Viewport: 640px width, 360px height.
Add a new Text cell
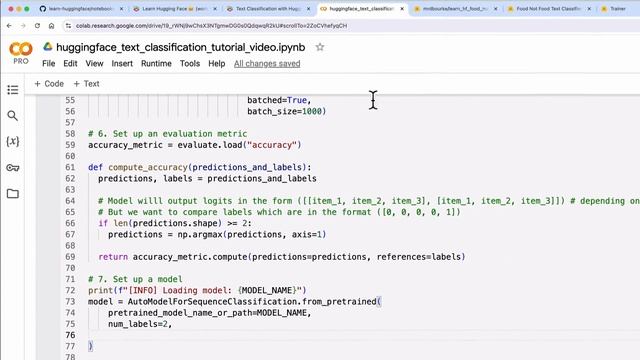86,84
